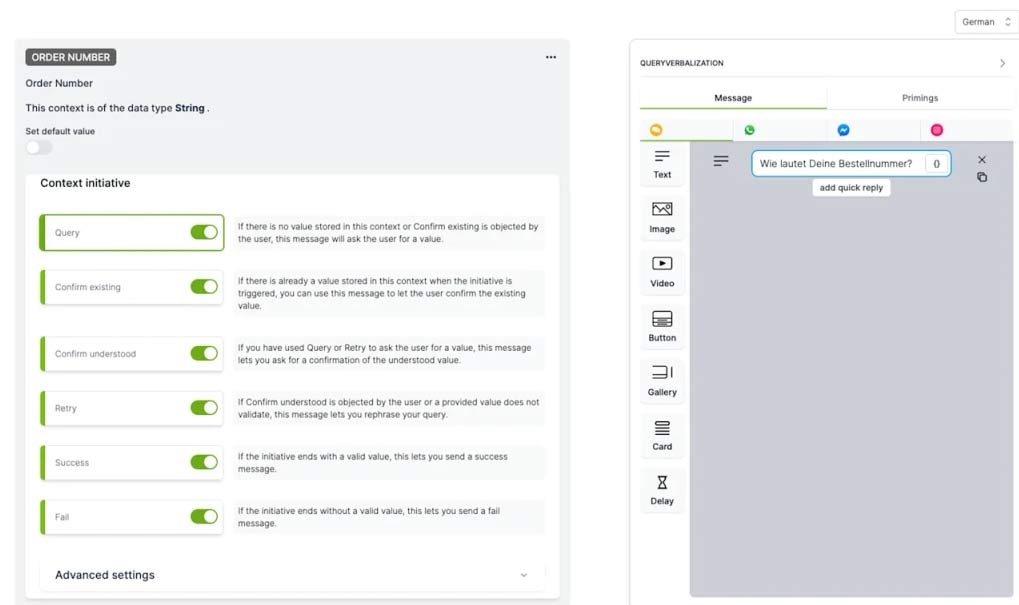
Task: Open the German language dropdown
Action: tap(986, 21)
